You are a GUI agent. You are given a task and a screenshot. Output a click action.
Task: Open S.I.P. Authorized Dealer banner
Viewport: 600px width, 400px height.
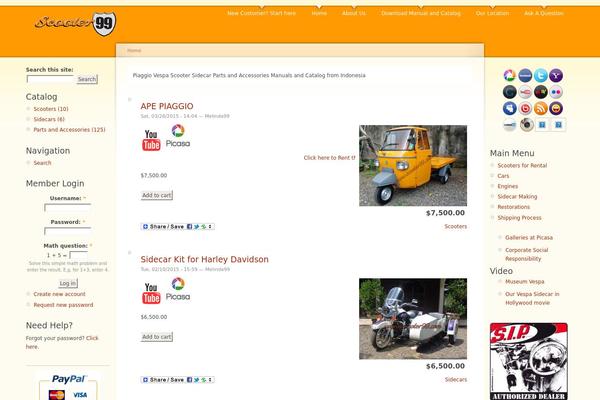(528, 361)
